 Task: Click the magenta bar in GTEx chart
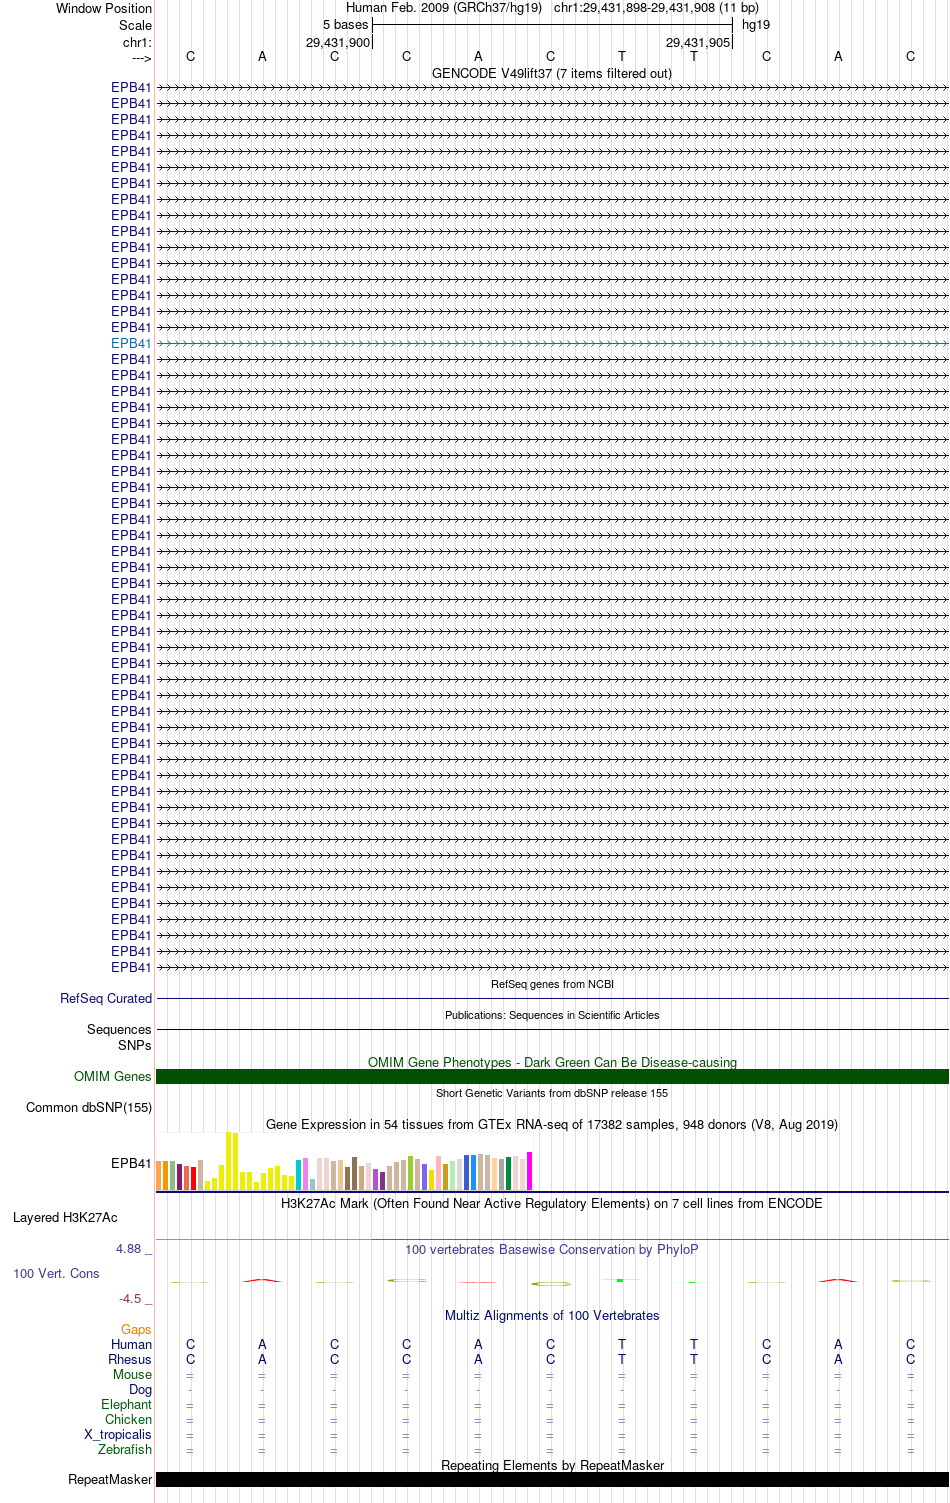pos(530,1171)
